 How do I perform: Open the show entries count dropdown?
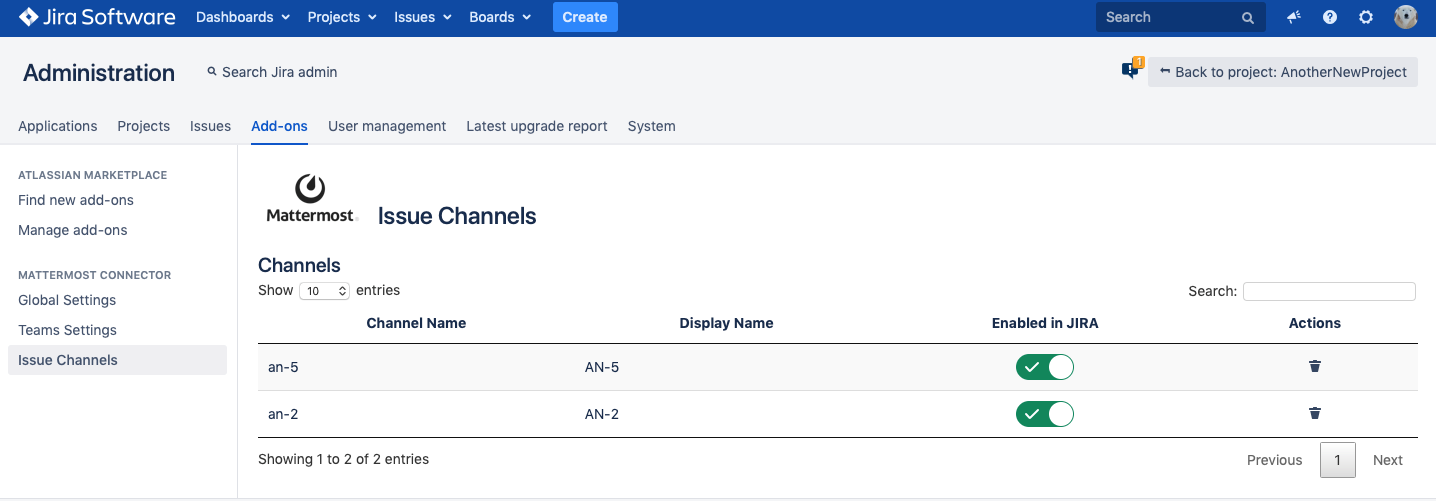pyautogui.click(x=324, y=291)
